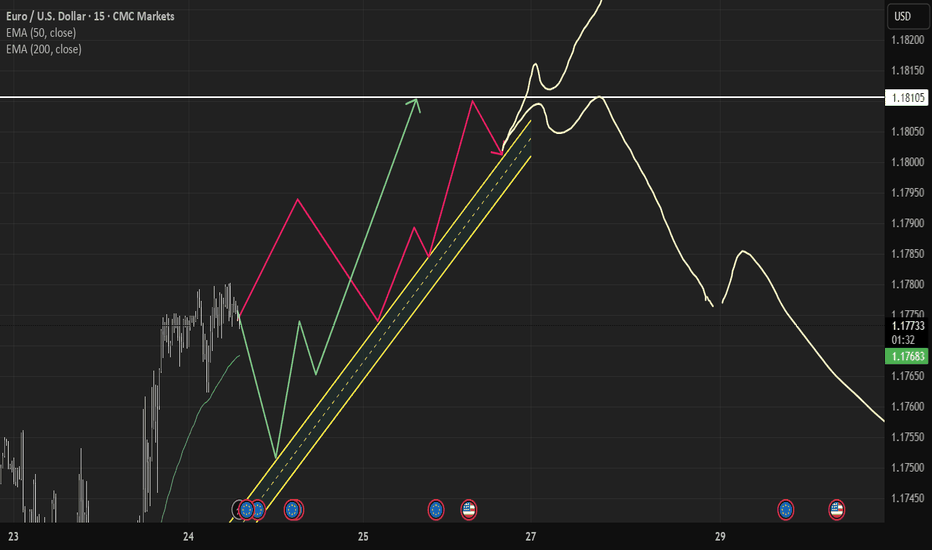The width and height of the screenshot is (932, 550).
Task: Click date label 25 on time axis
Action: (363, 536)
